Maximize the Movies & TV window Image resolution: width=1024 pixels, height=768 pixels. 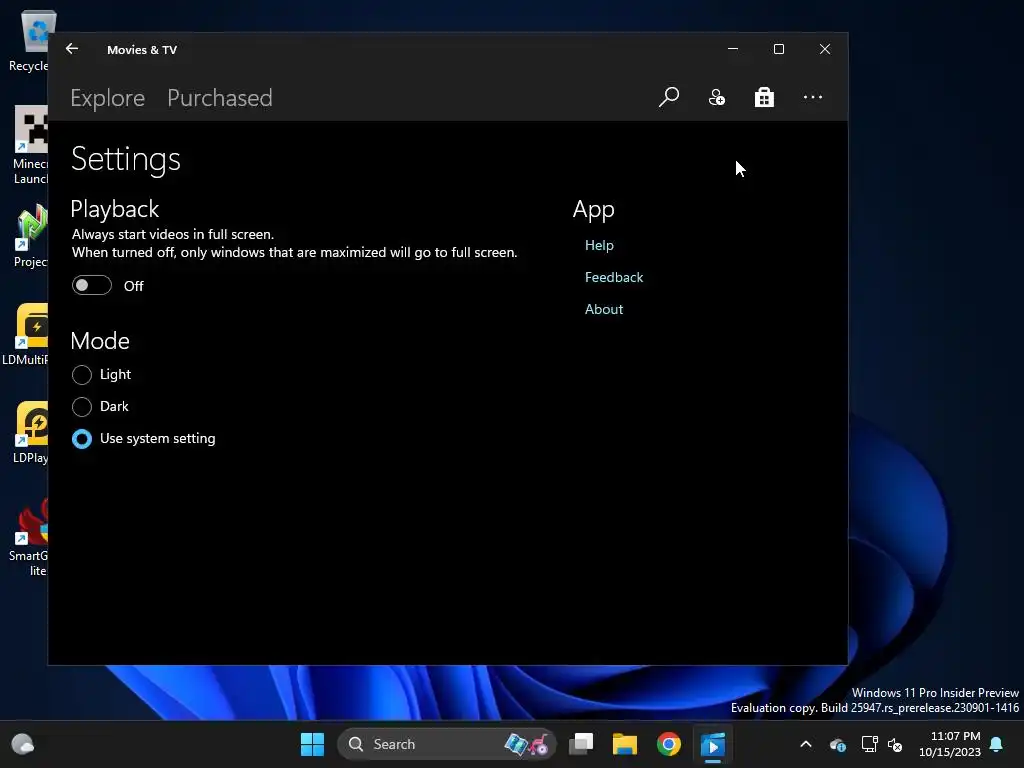(x=778, y=49)
